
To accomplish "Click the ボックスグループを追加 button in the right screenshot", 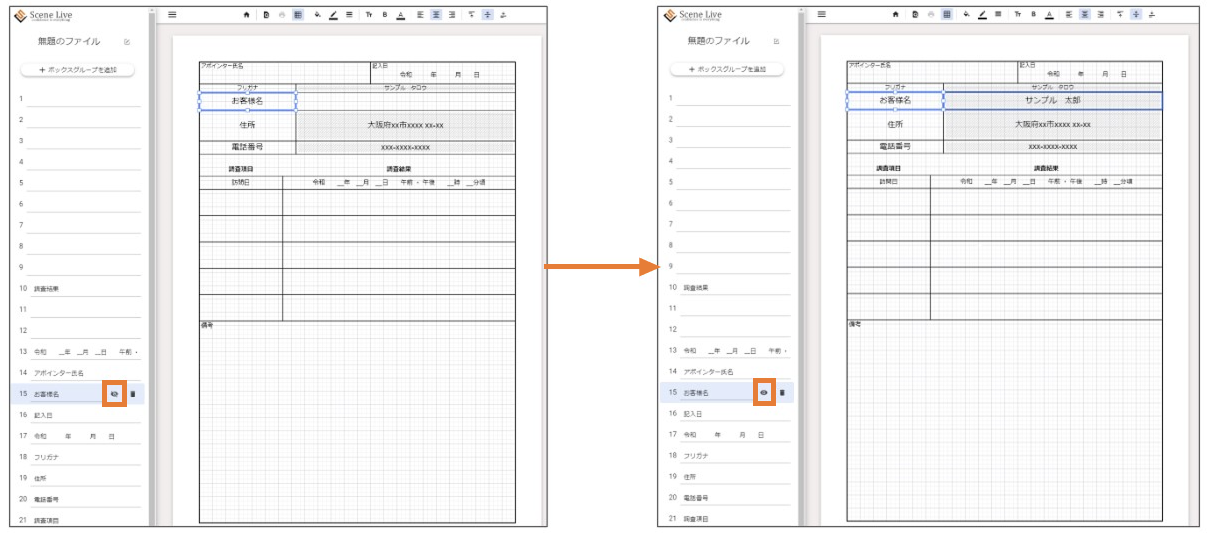I will [x=727, y=69].
